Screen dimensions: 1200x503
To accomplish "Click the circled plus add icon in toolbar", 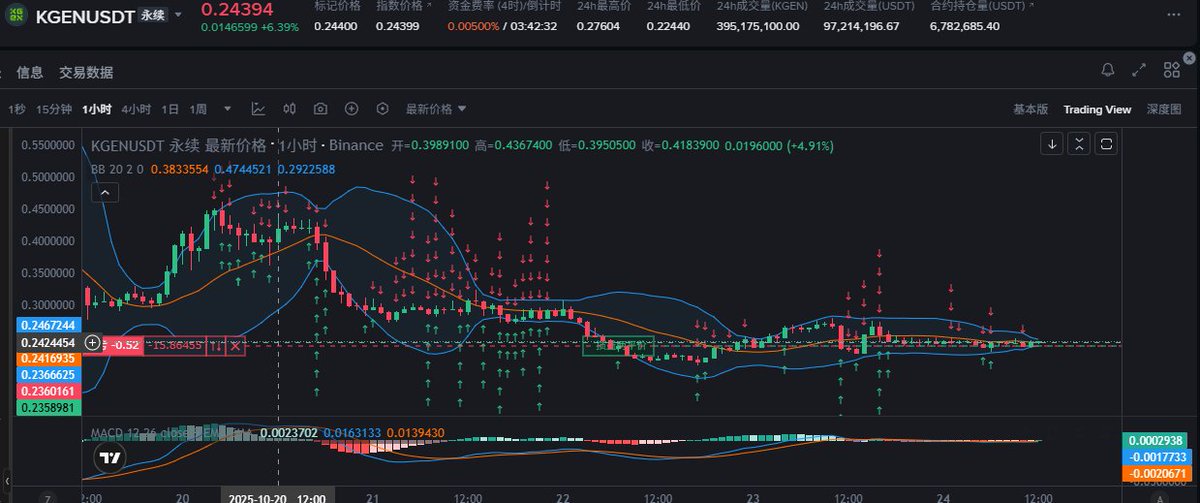I will (x=352, y=109).
